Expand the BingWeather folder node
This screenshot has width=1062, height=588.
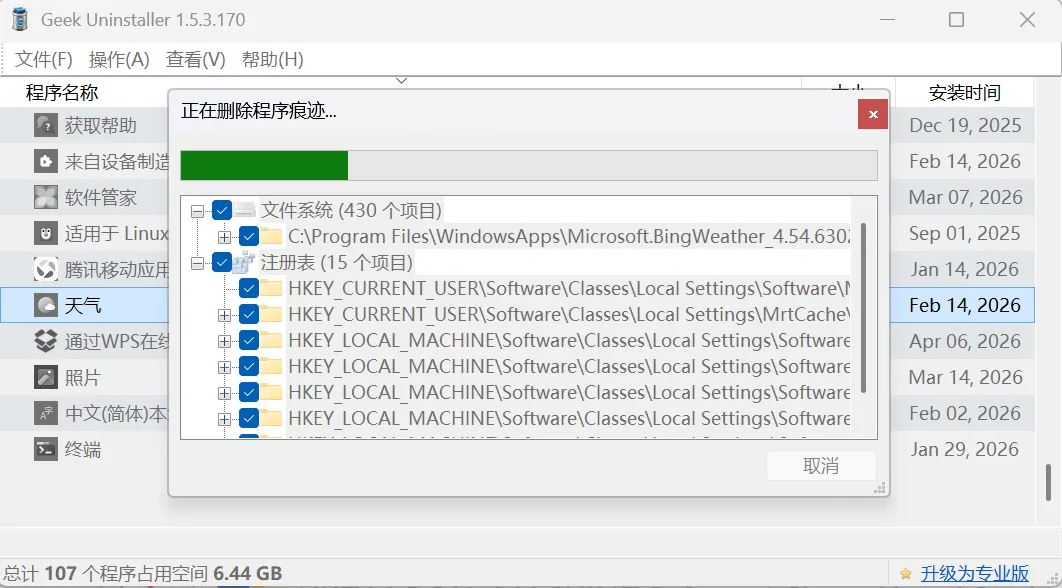pyautogui.click(x=224, y=237)
